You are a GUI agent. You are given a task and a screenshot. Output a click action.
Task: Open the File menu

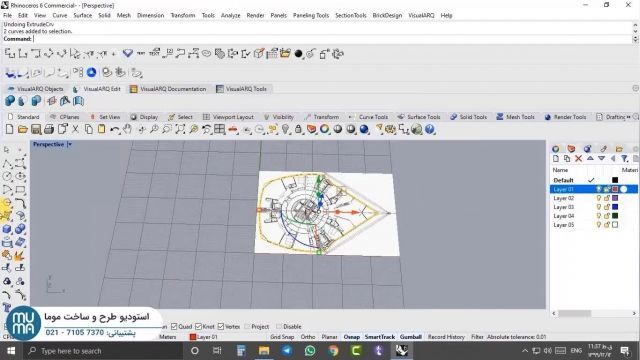(7, 15)
